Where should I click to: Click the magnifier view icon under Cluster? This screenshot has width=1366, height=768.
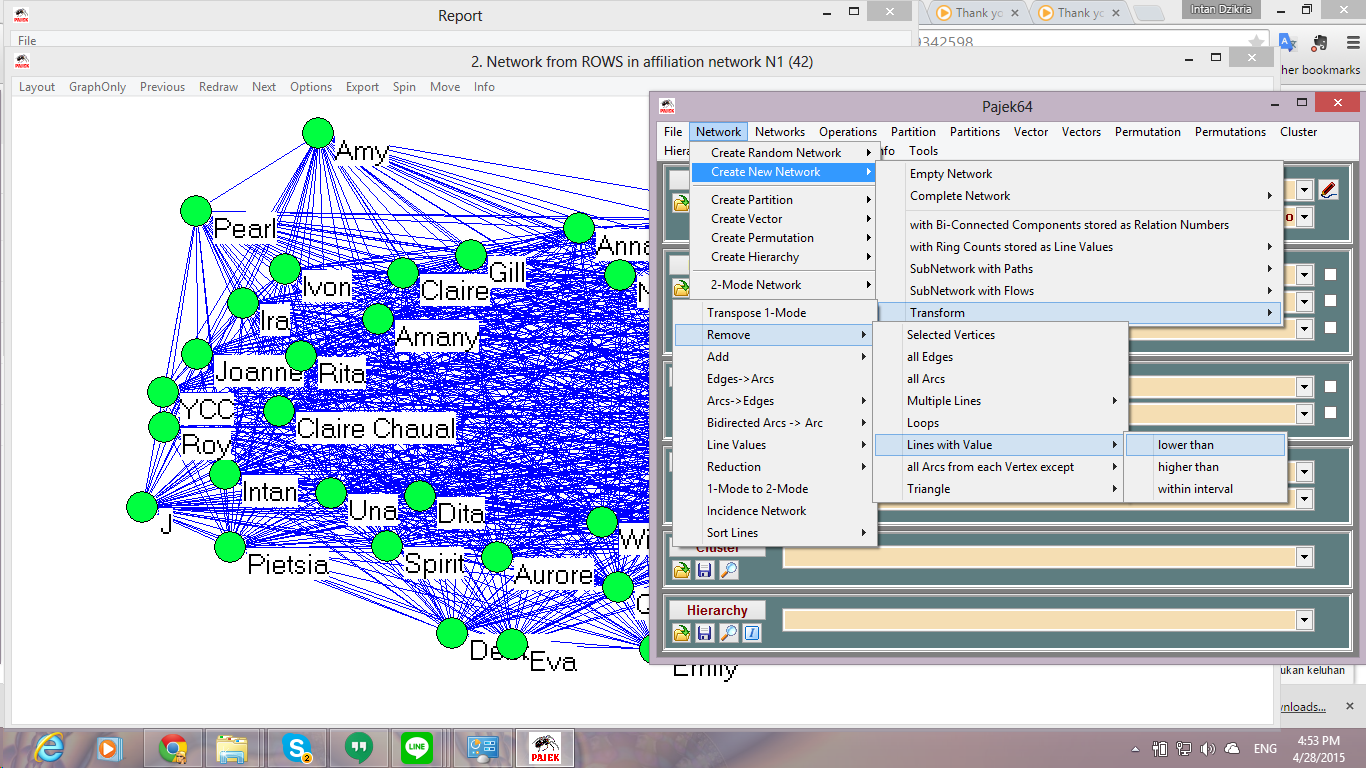click(727, 568)
